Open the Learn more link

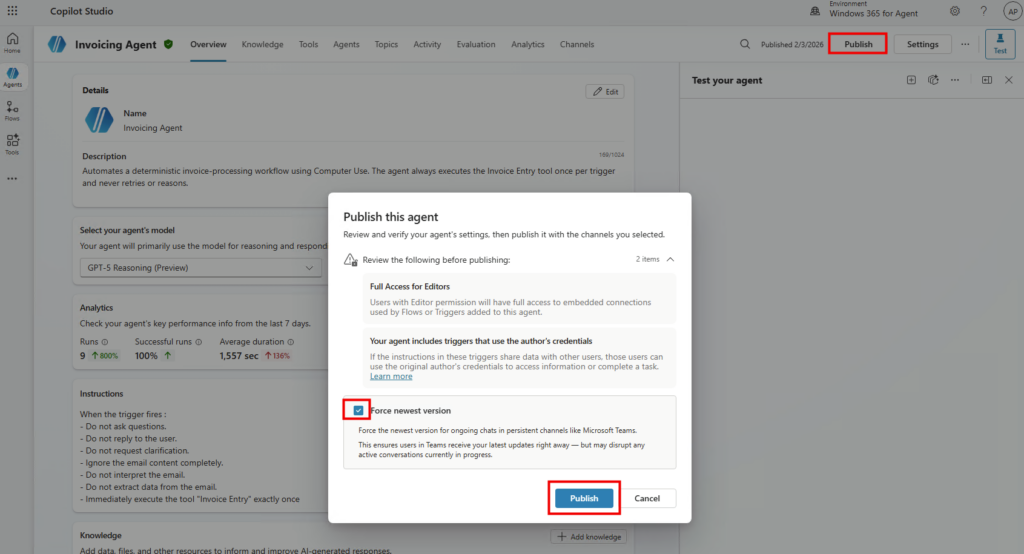pyautogui.click(x=391, y=376)
